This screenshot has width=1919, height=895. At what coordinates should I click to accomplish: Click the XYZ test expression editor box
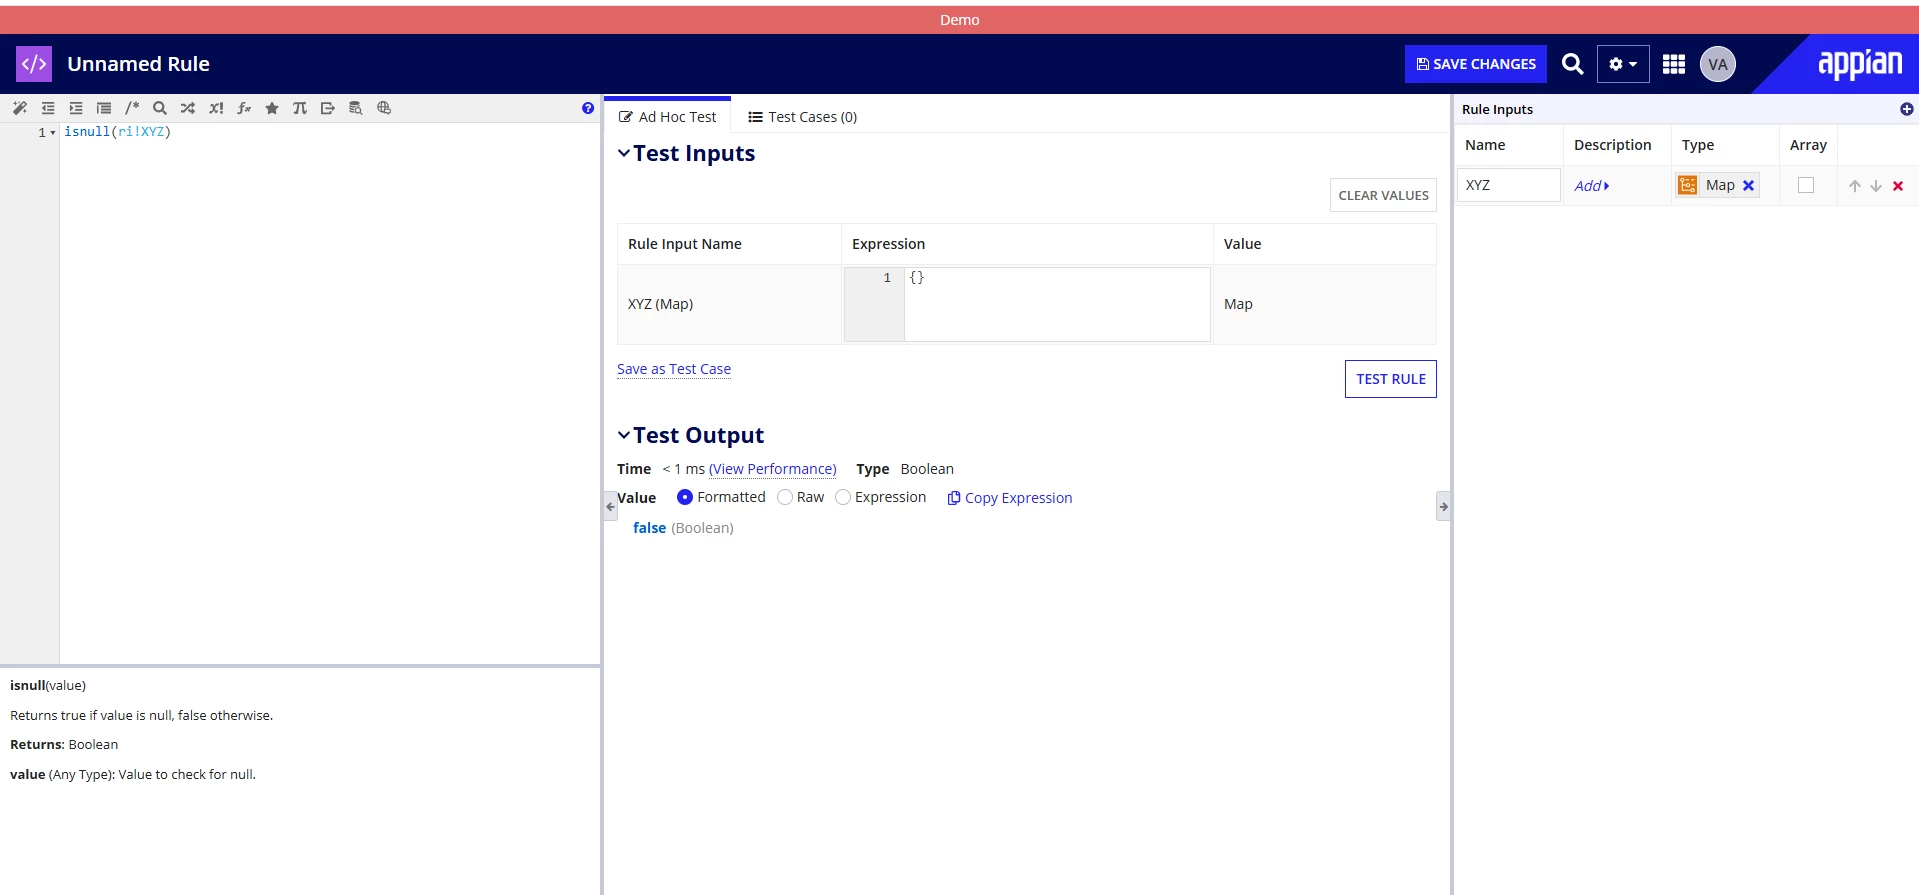[1027, 304]
